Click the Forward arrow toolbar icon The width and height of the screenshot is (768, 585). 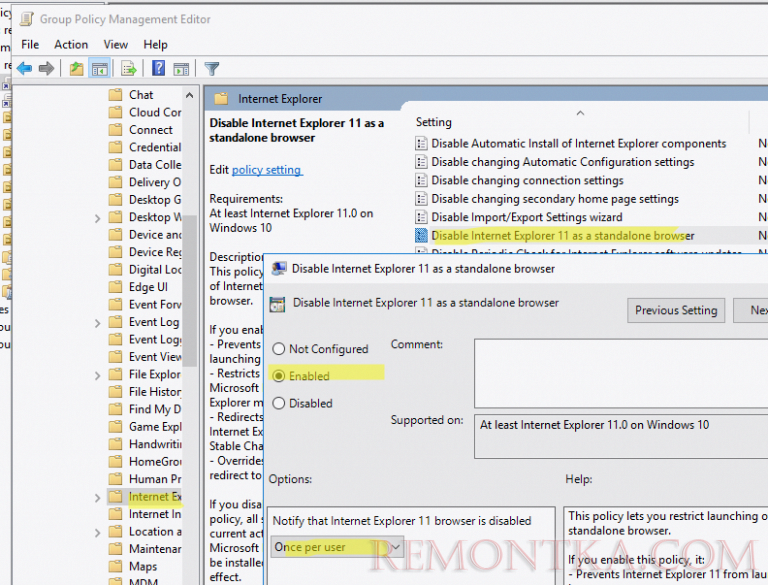(46, 68)
